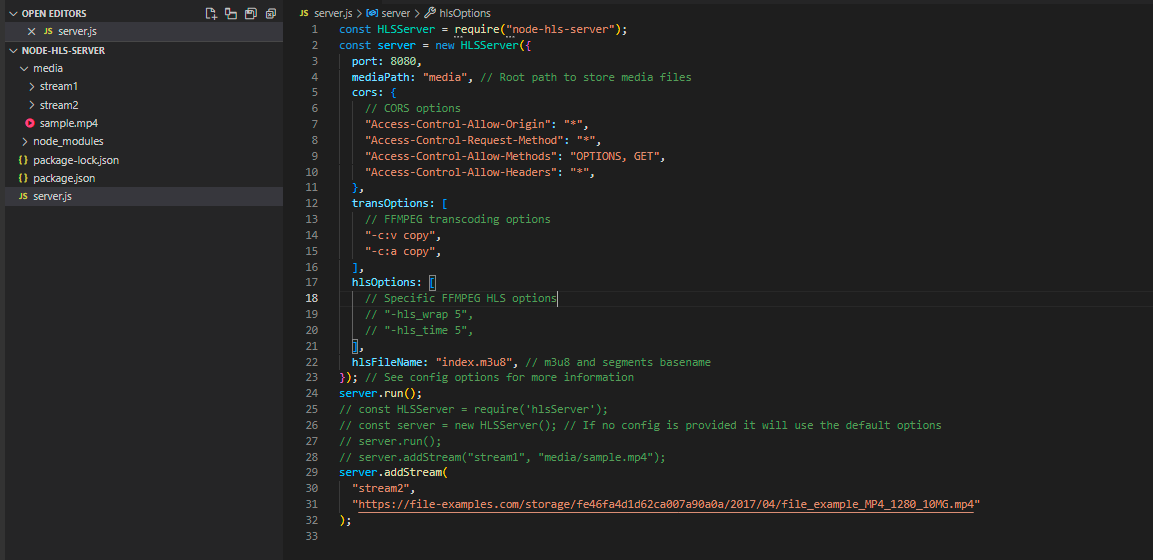
Task: Click the video icon beside sample.mp4
Action: pos(30,123)
